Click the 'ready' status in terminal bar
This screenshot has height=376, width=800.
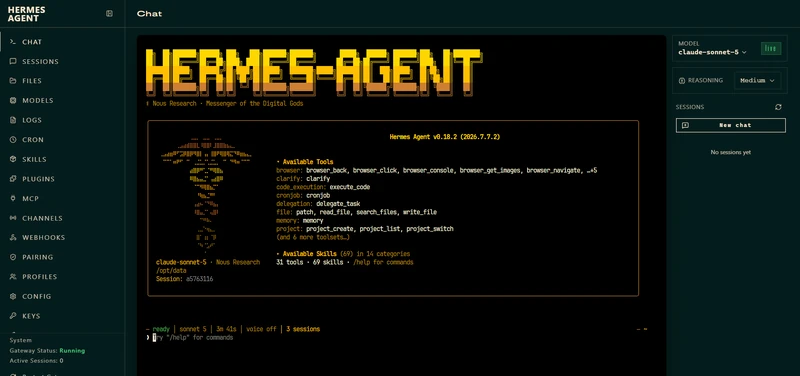click(161, 329)
